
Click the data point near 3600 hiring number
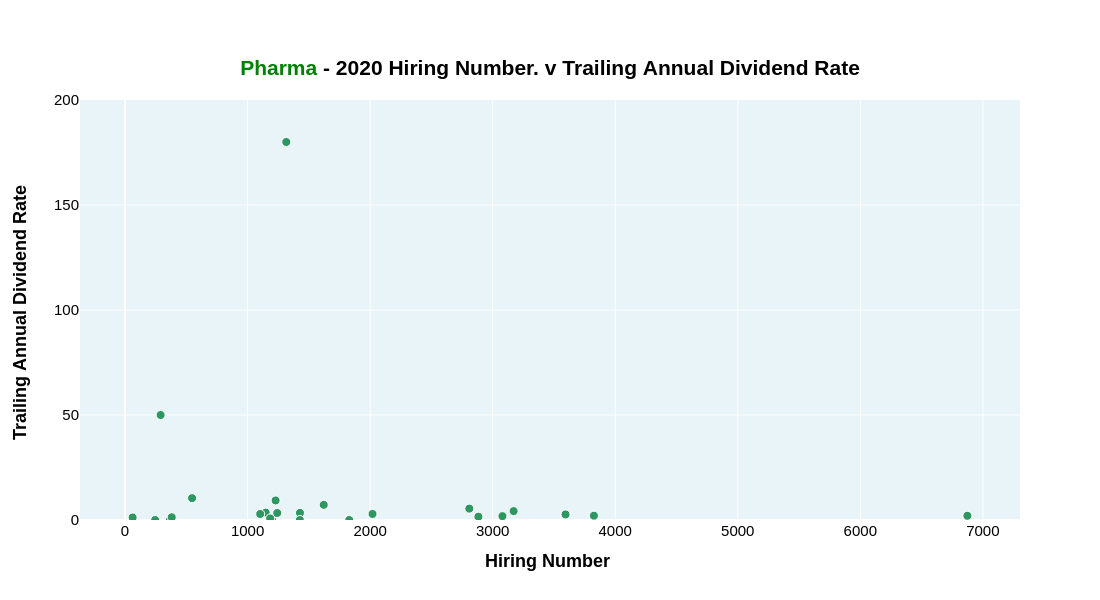coord(565,515)
